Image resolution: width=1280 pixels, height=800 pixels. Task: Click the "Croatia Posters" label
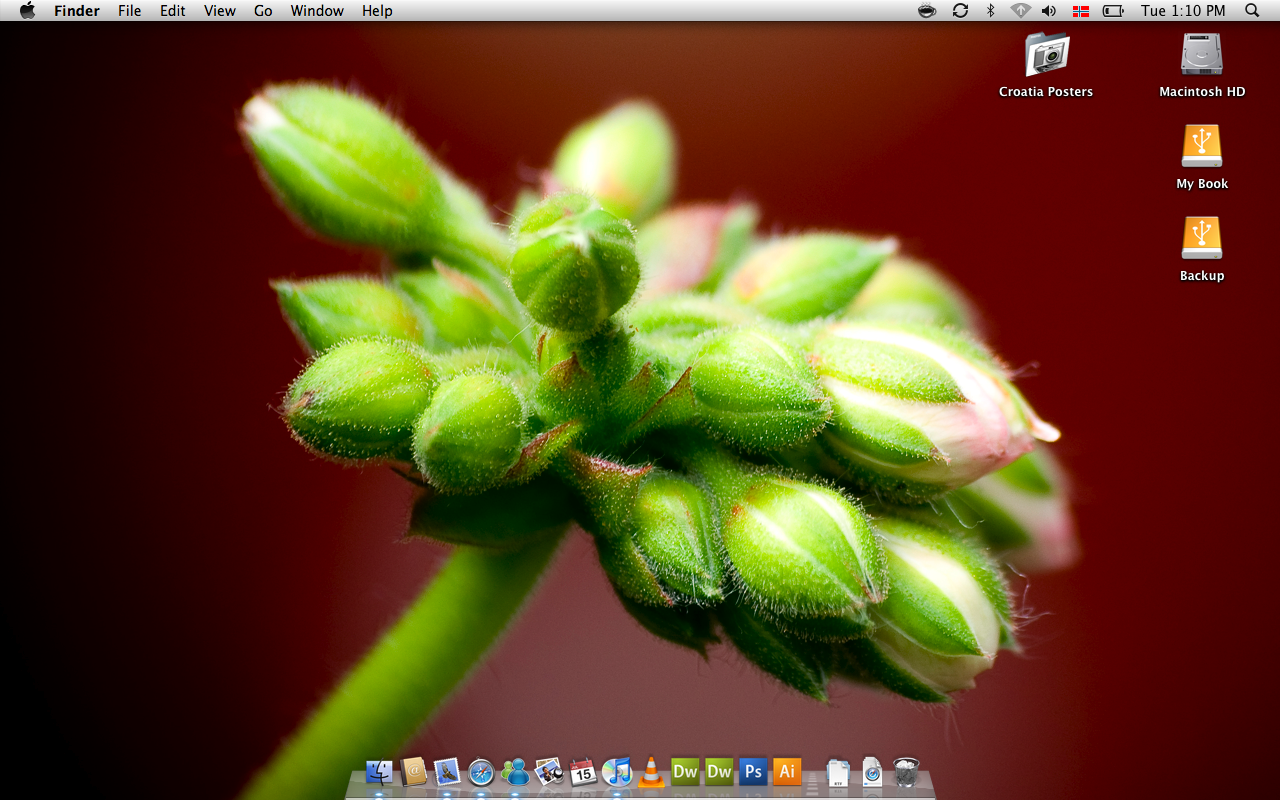(x=1046, y=92)
